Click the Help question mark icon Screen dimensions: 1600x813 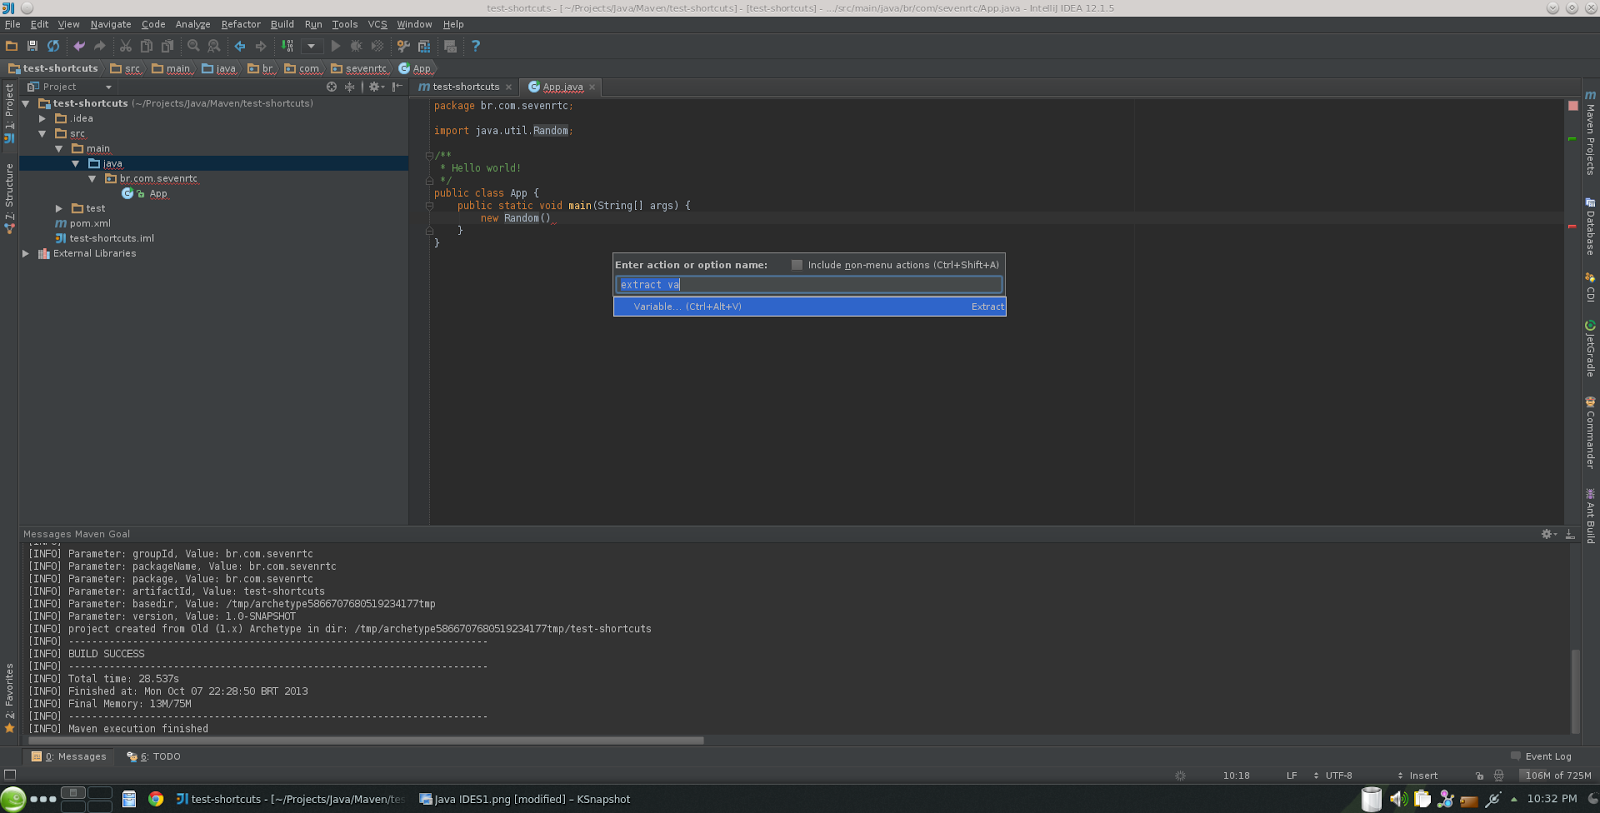click(475, 46)
